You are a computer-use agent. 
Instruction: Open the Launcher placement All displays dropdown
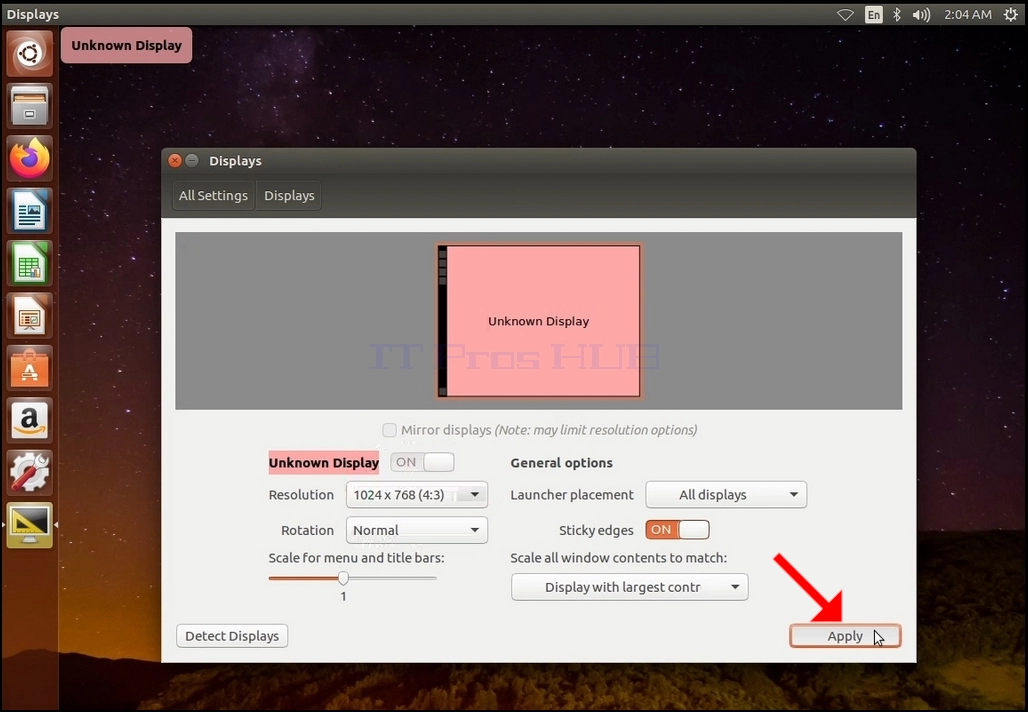coord(726,495)
